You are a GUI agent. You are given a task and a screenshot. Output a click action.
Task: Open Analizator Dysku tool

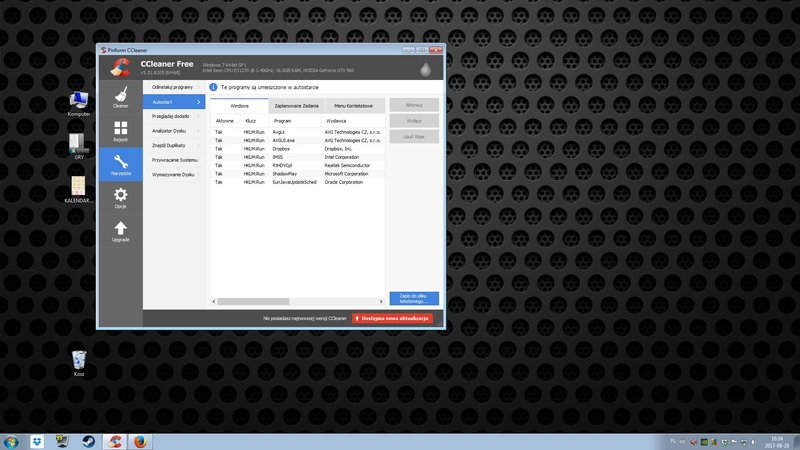(x=174, y=131)
